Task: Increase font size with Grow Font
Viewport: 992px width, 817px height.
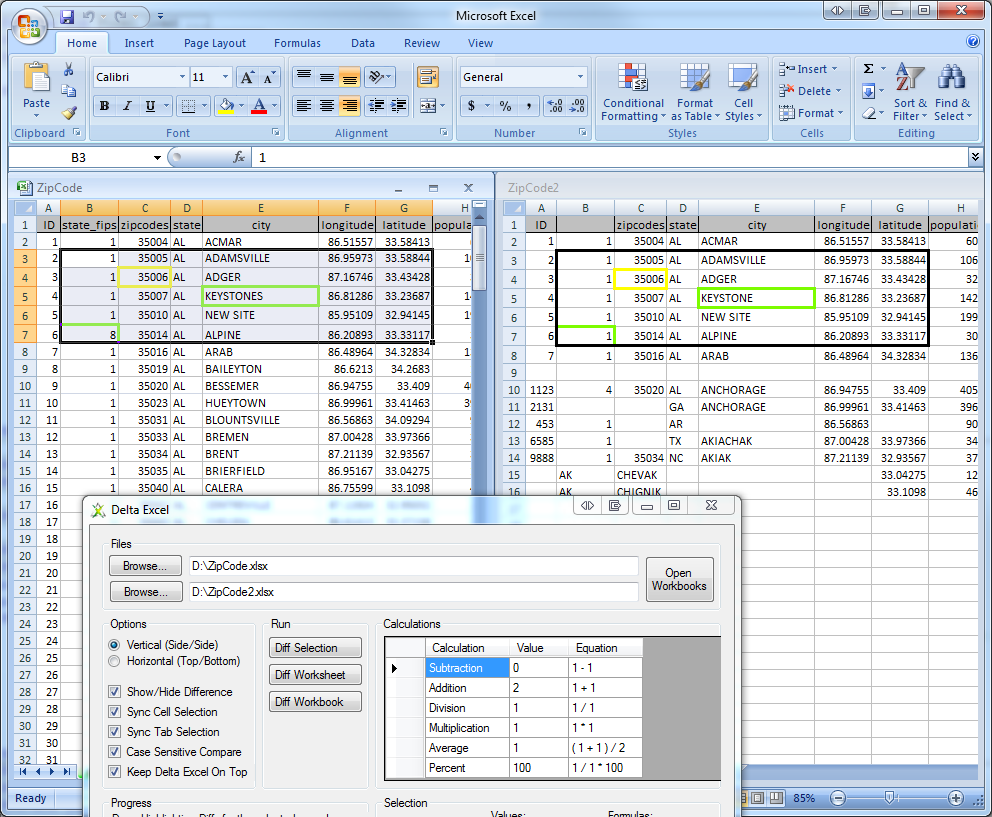Action: tap(247, 77)
